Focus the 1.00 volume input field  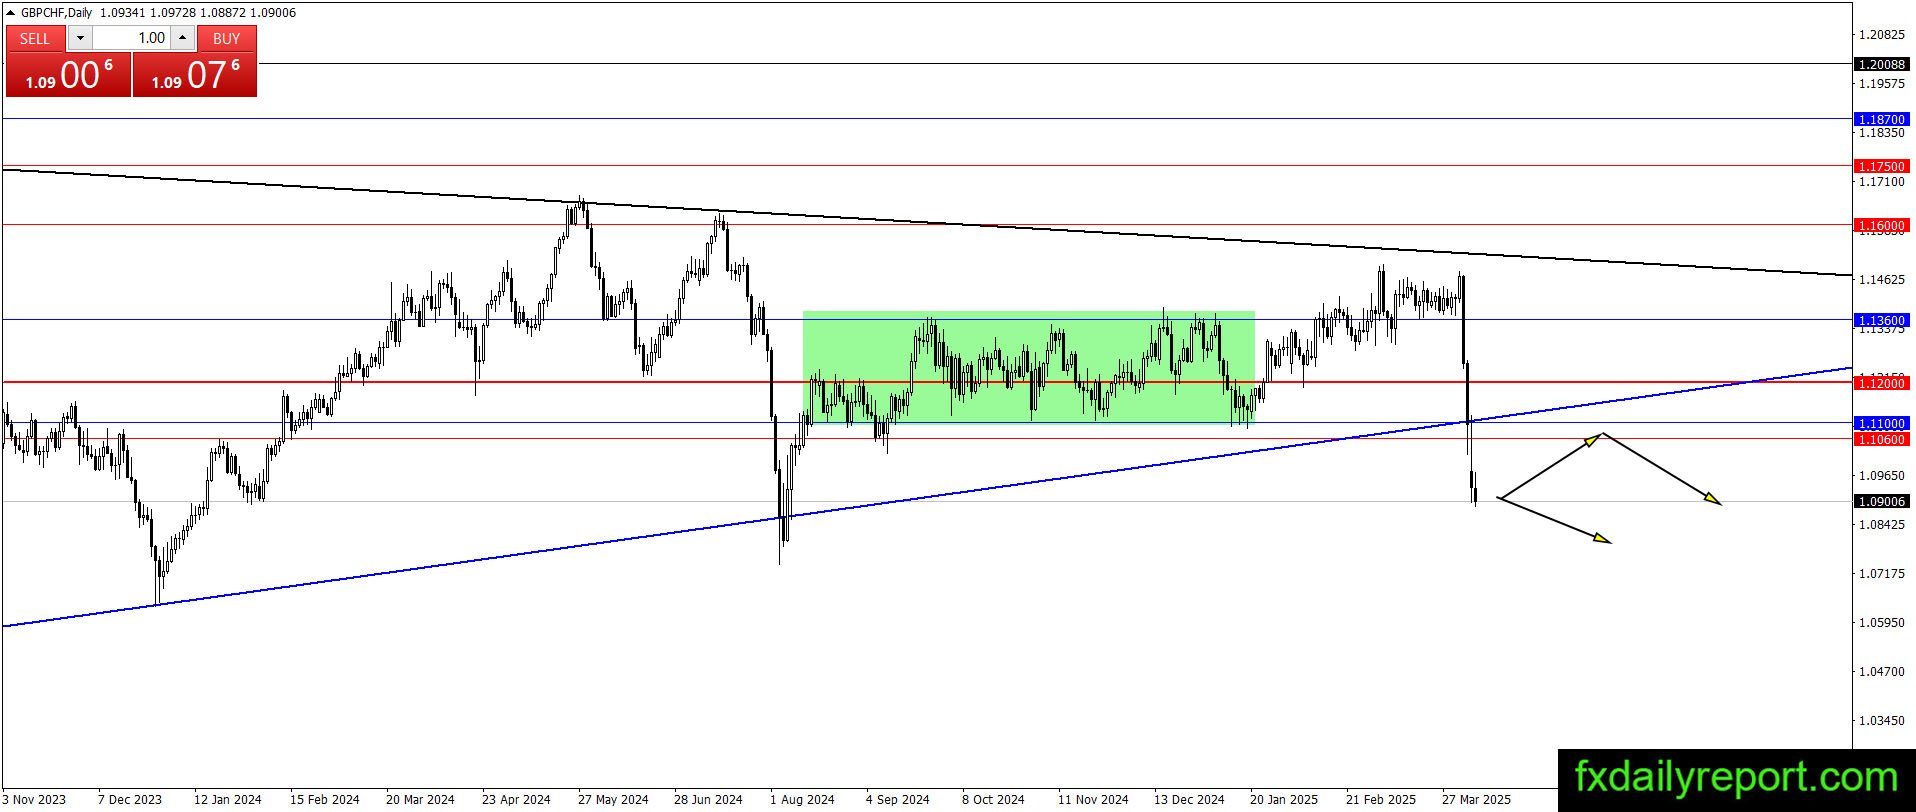[131, 38]
